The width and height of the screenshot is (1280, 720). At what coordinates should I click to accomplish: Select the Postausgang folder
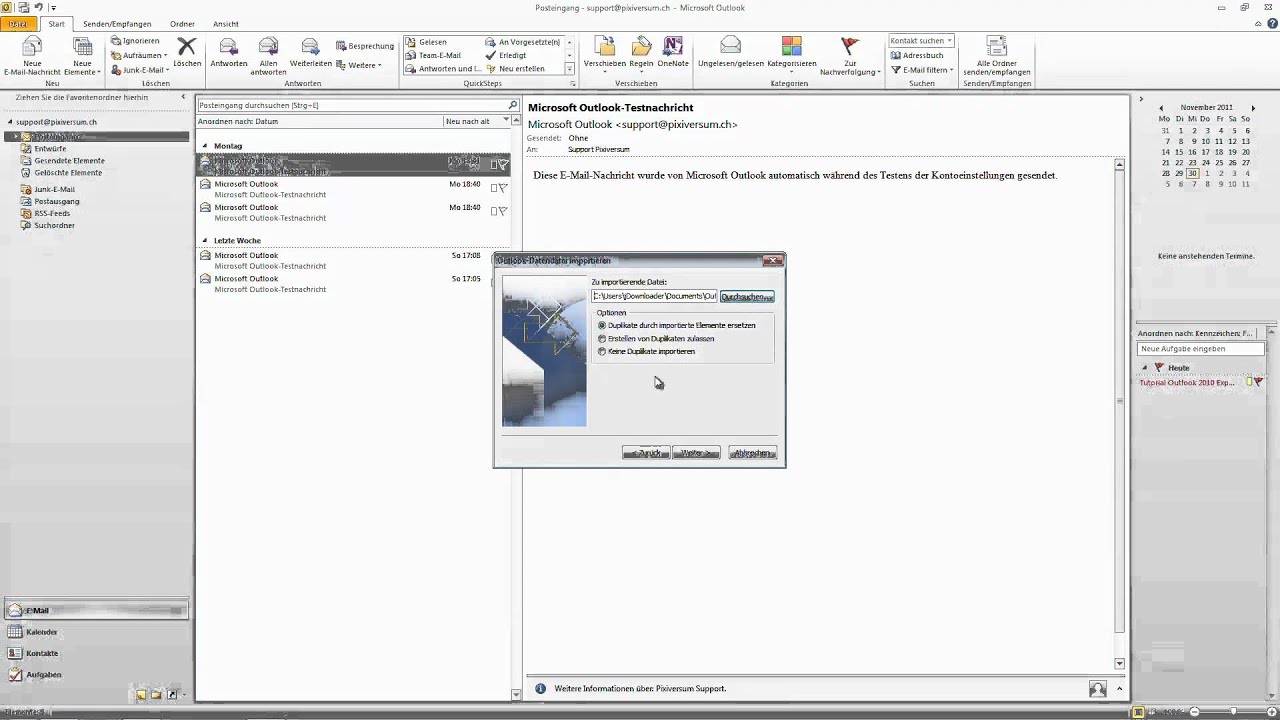(x=57, y=201)
